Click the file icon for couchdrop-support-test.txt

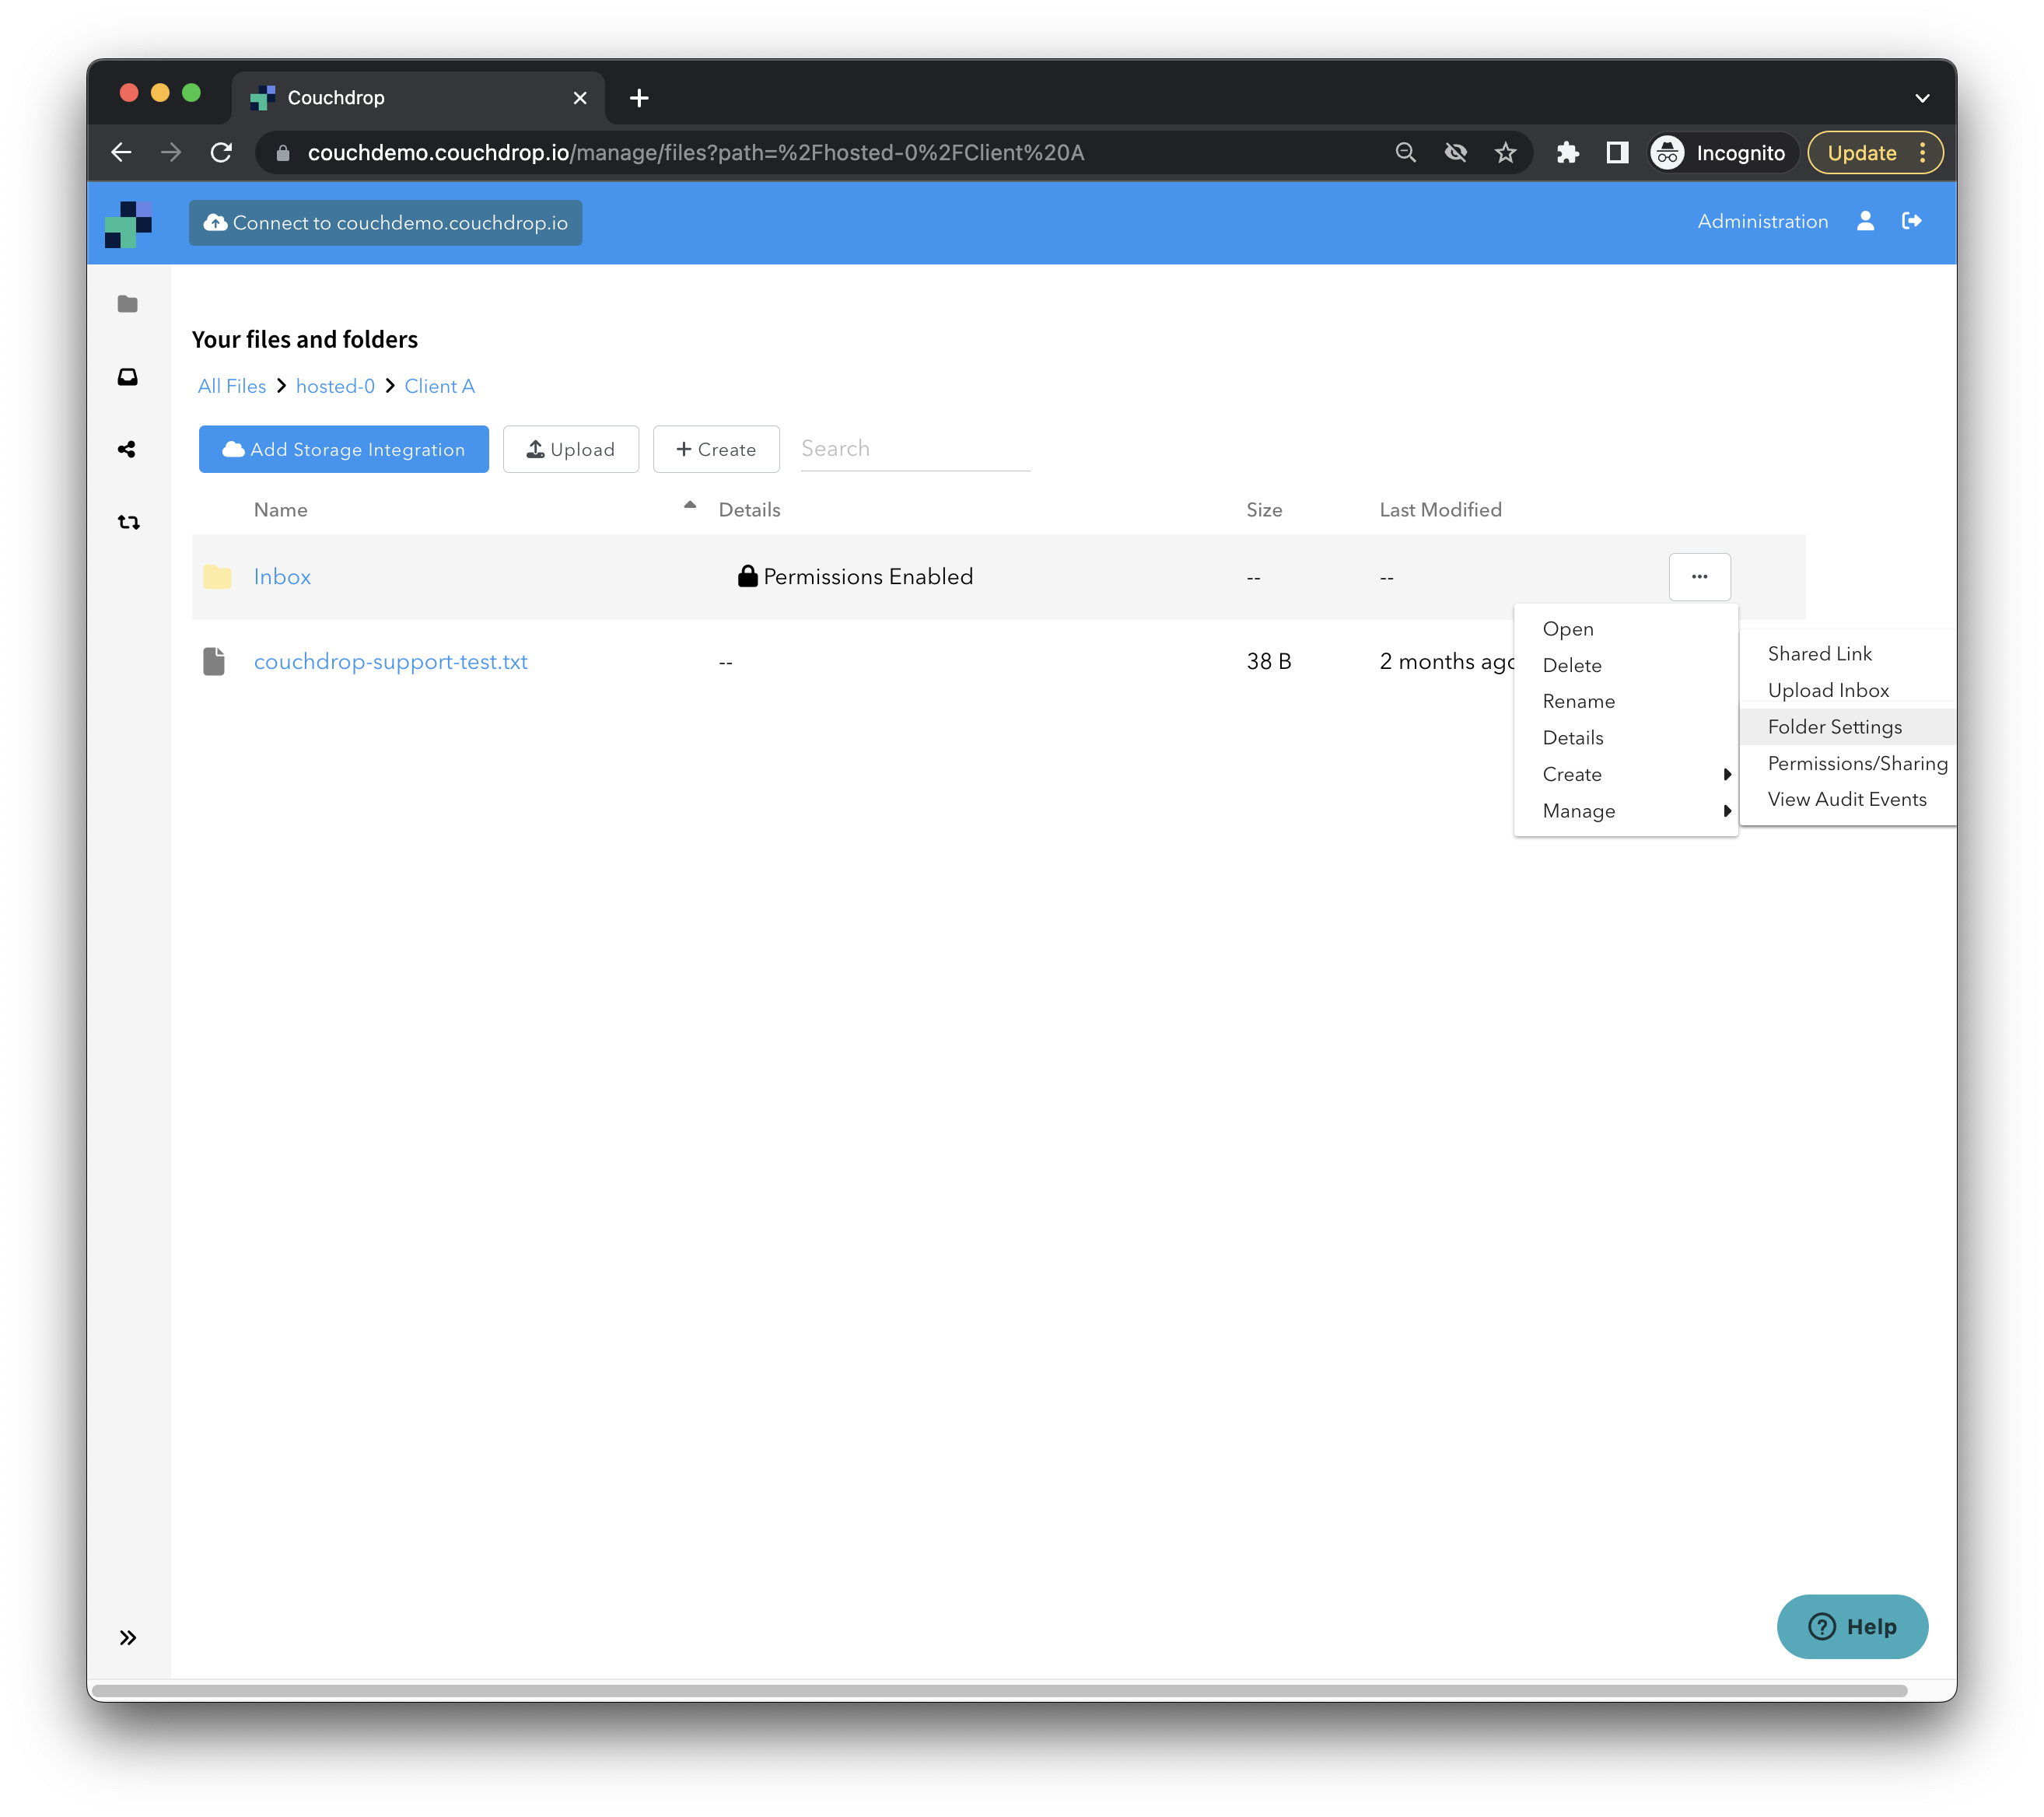click(x=214, y=661)
